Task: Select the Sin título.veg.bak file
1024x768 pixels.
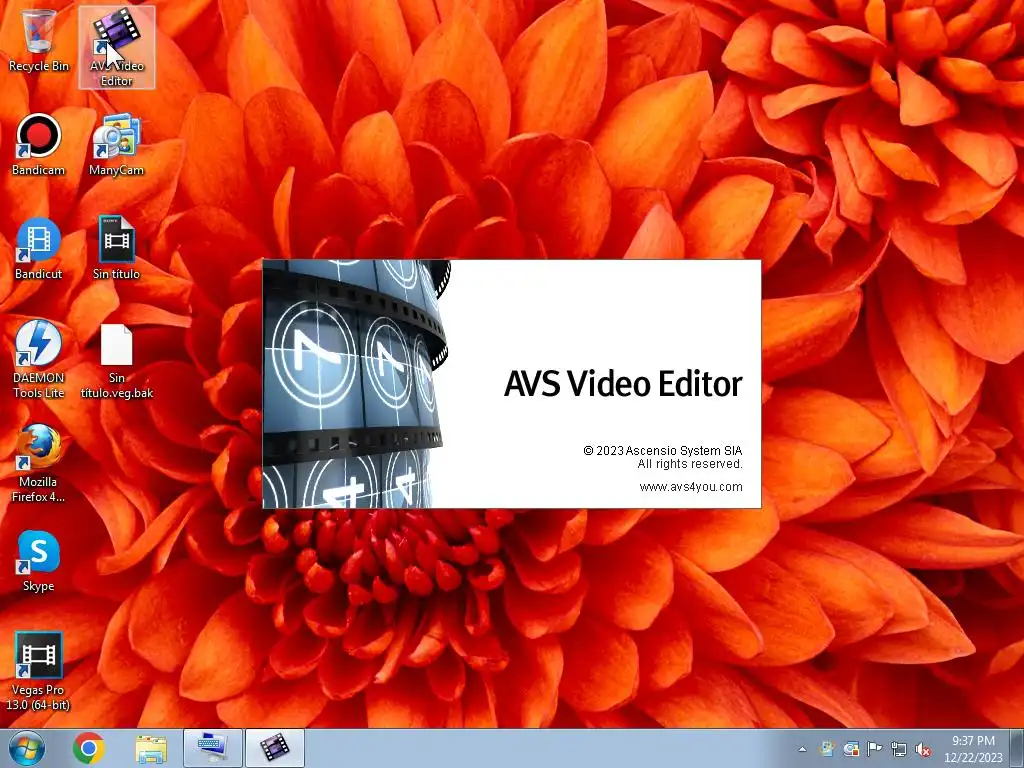Action: point(117,360)
